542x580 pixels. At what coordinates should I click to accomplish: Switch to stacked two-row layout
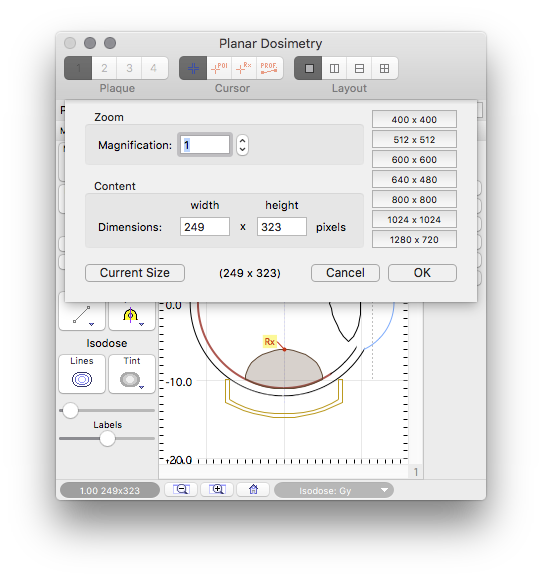(359, 68)
